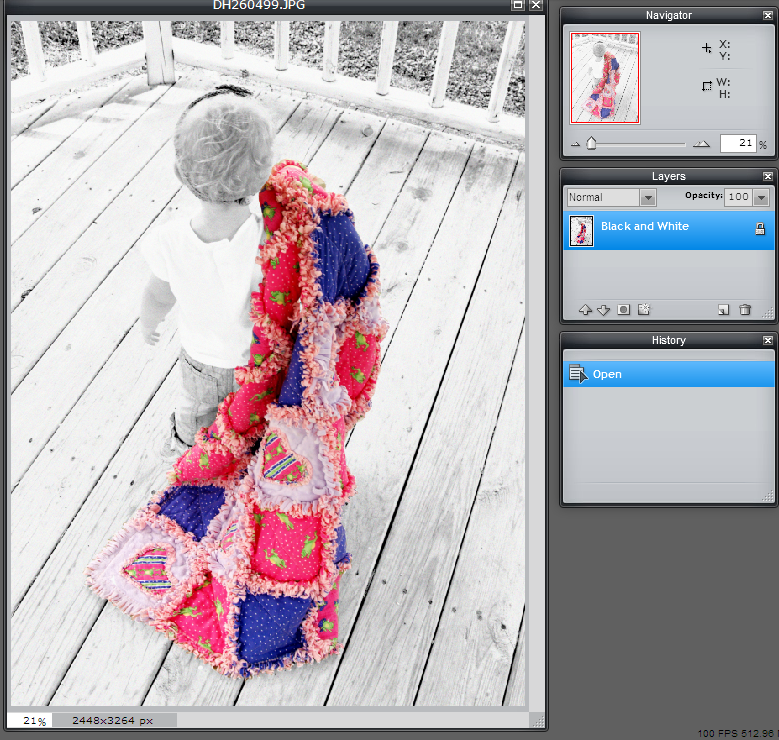Select the Black and White layer thumbnail

coord(581,231)
